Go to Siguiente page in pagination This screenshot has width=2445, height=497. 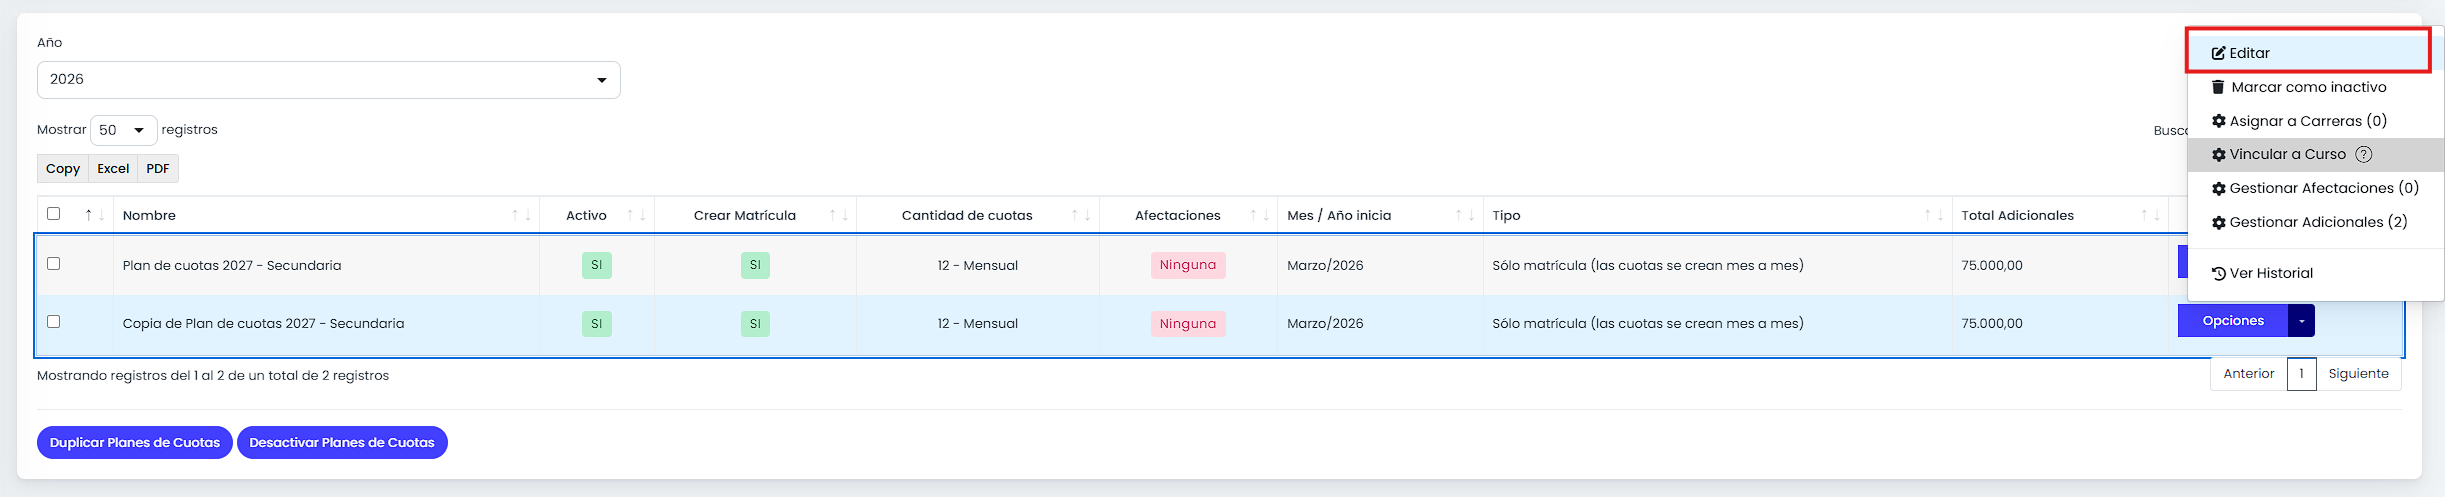click(x=2358, y=374)
